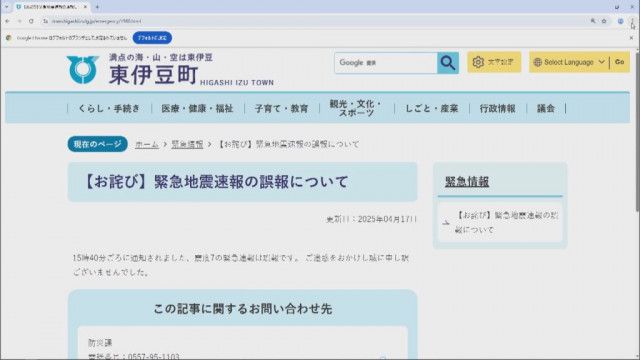The image size is (640, 360).
Task: Open the くらし・手続き navigation menu
Action: point(109,108)
